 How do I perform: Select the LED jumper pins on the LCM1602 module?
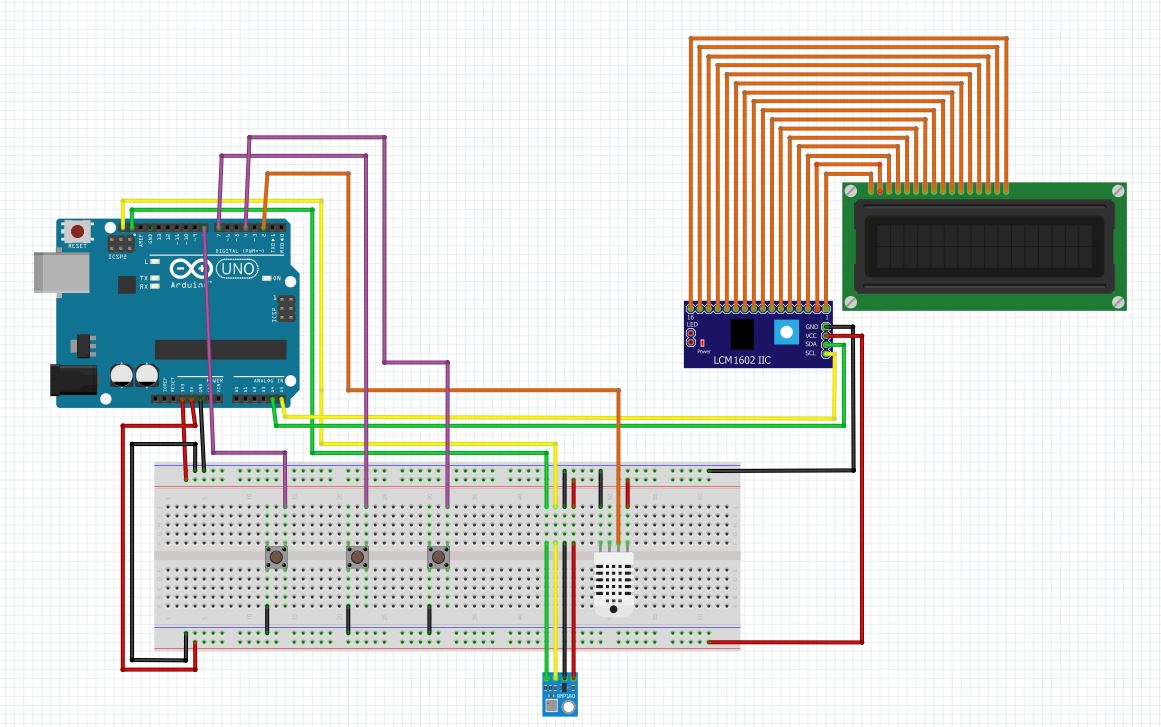691,338
